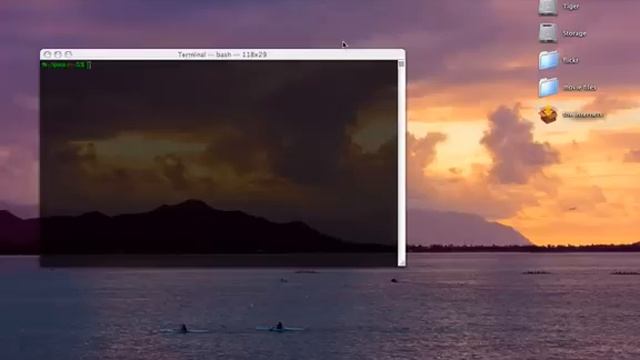The height and width of the screenshot is (360, 640).
Task: Minimize the Terminal window
Action: coord(58,54)
